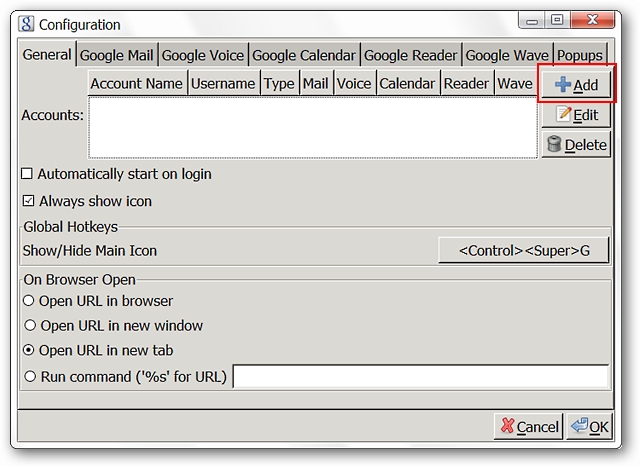640x467 pixels.
Task: Click the Delete account button
Action: pyautogui.click(x=576, y=145)
